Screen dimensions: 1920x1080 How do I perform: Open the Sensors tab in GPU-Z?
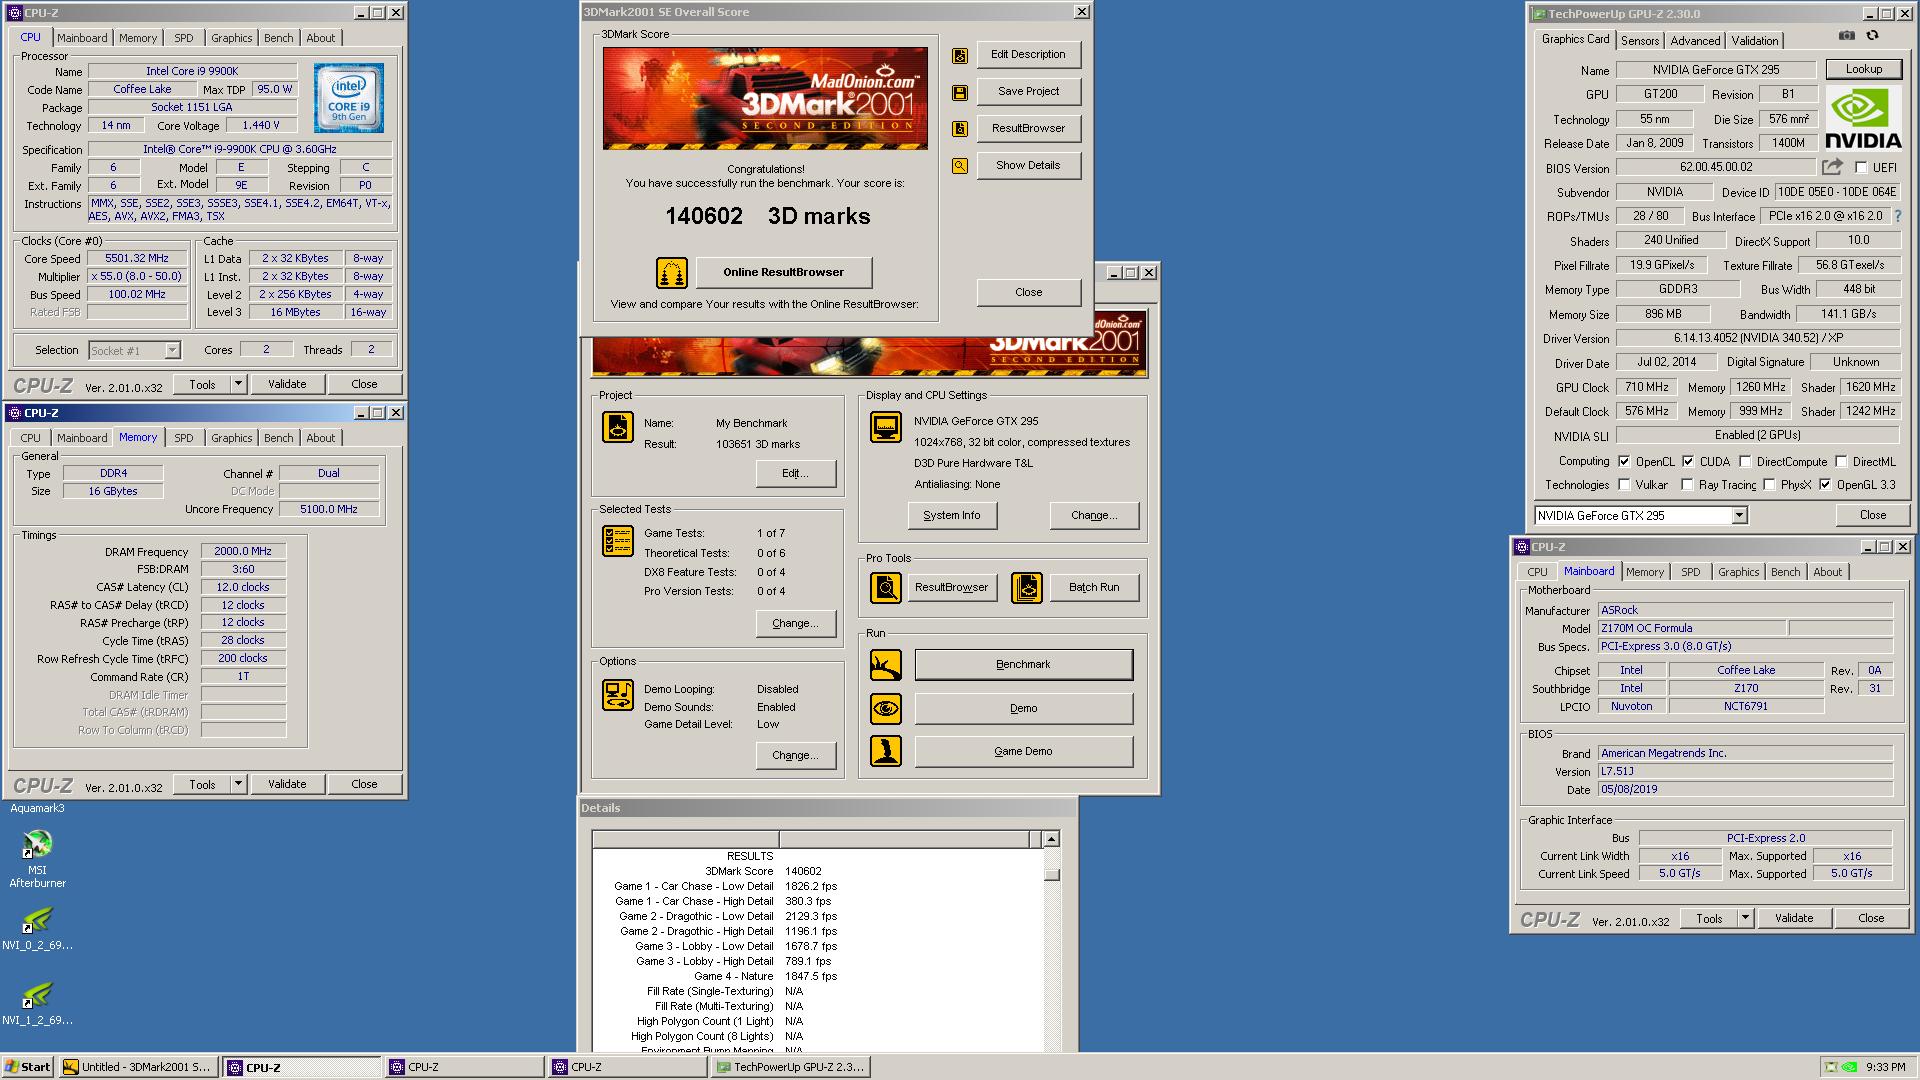1640,41
